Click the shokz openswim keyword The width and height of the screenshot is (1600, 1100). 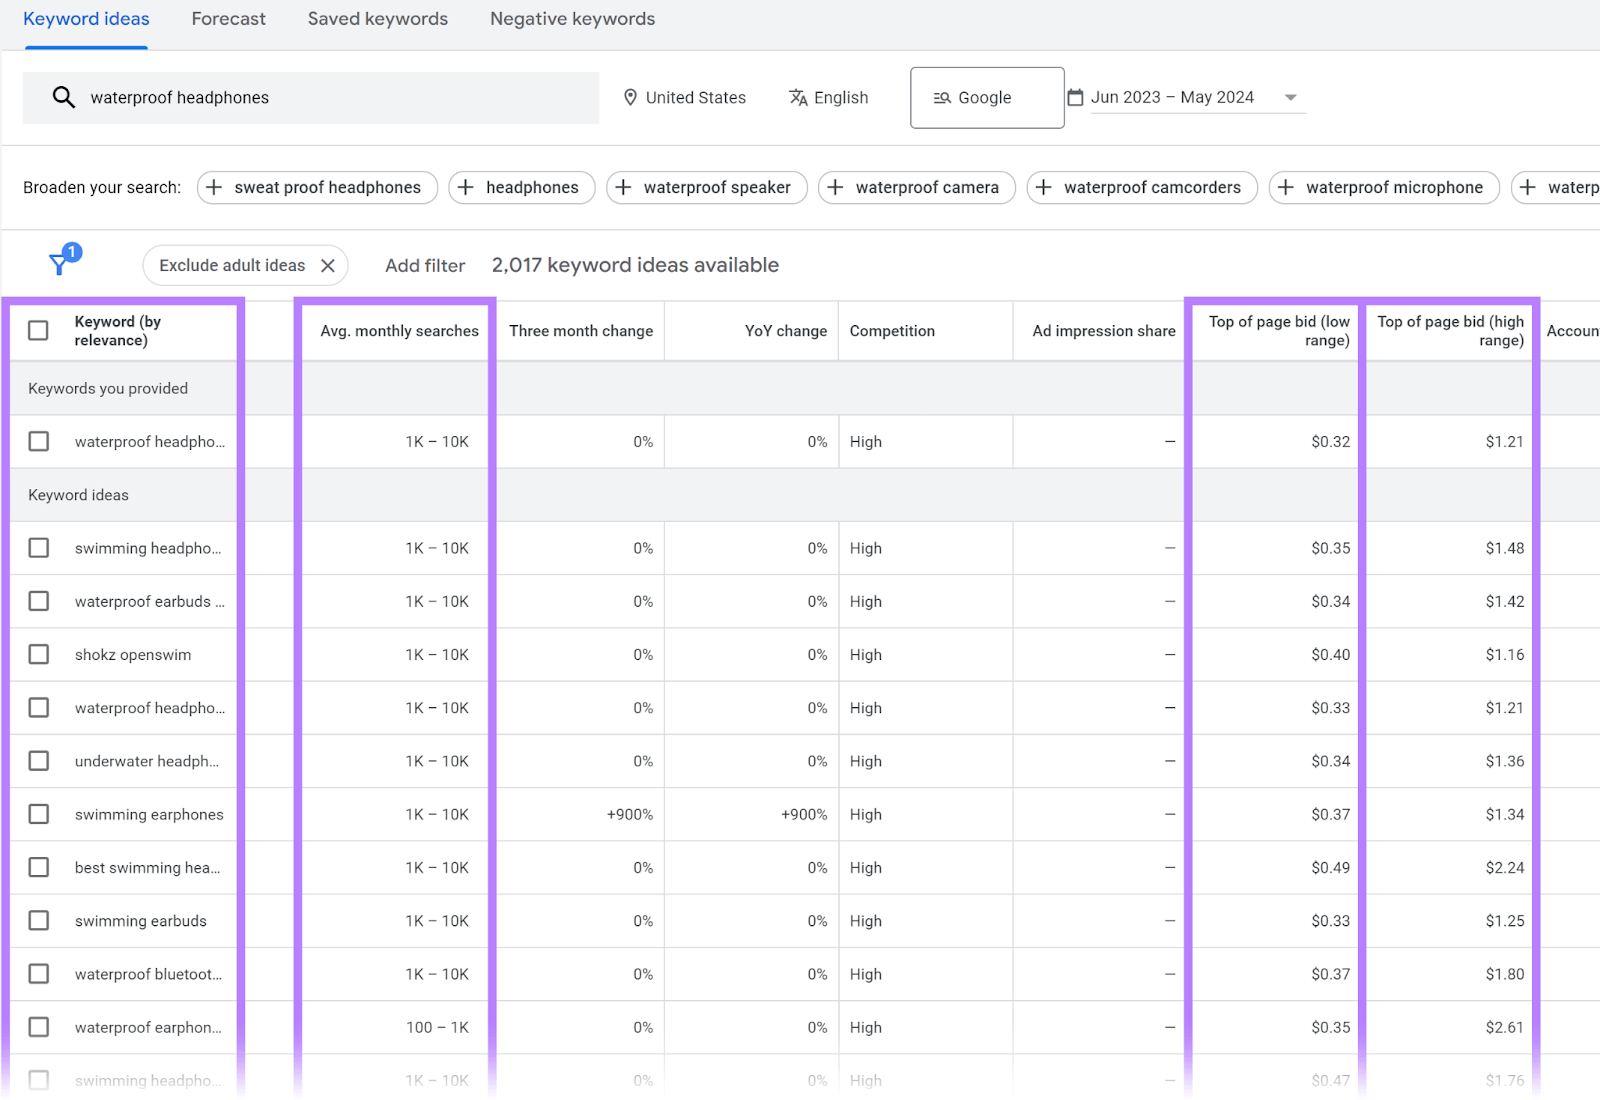(133, 655)
